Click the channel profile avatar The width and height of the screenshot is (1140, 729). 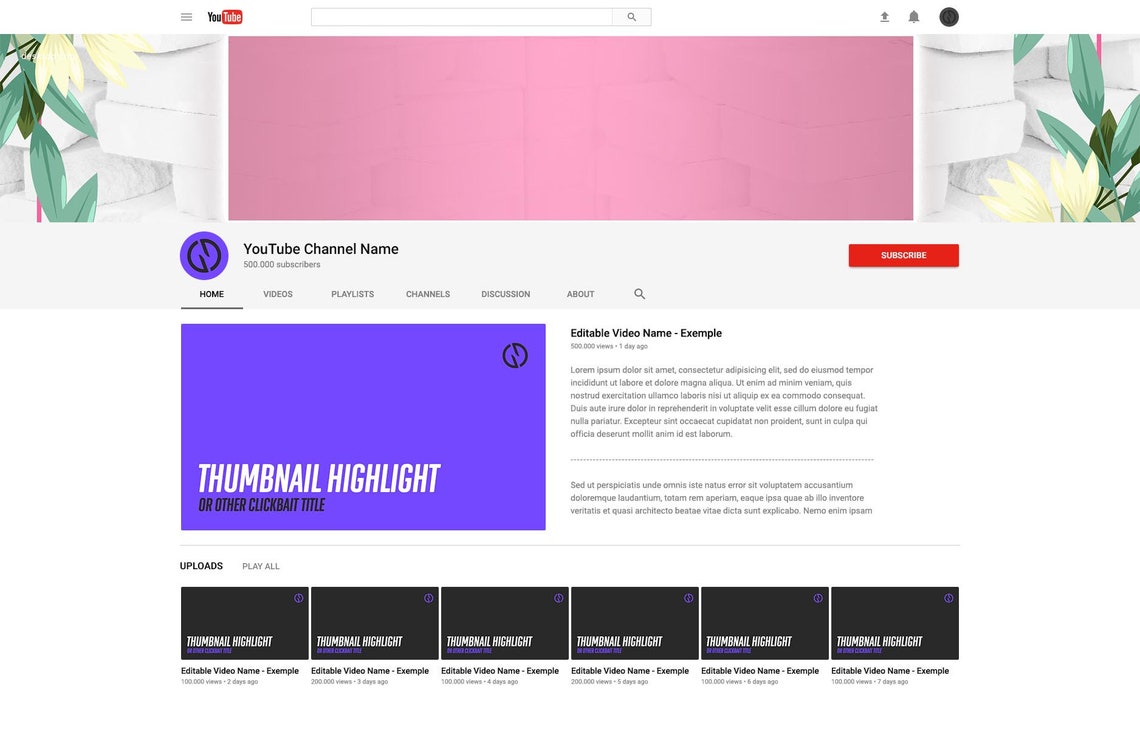click(x=204, y=253)
